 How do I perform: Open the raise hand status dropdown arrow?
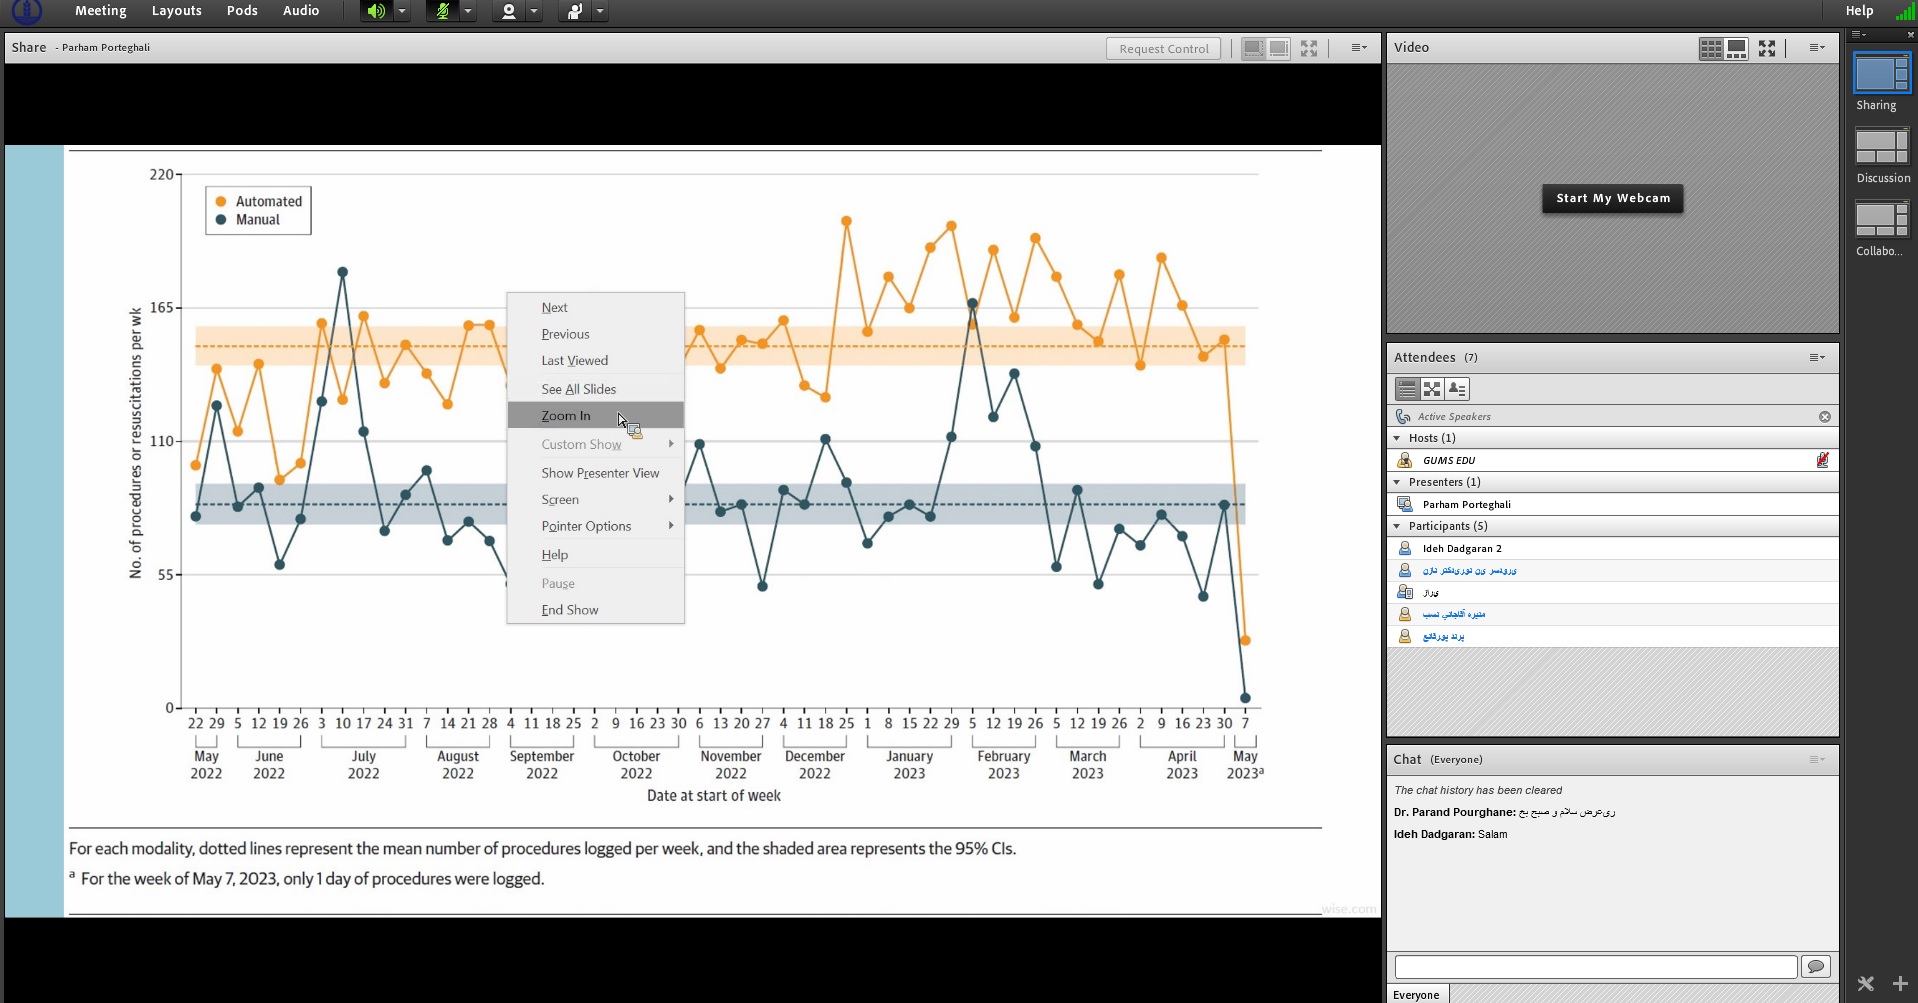(x=600, y=12)
